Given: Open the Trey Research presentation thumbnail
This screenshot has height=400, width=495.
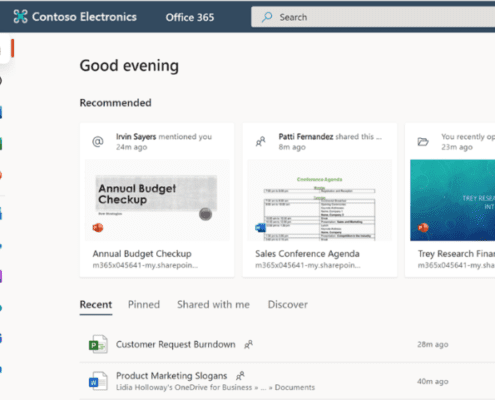Looking at the screenshot, I should [452, 200].
